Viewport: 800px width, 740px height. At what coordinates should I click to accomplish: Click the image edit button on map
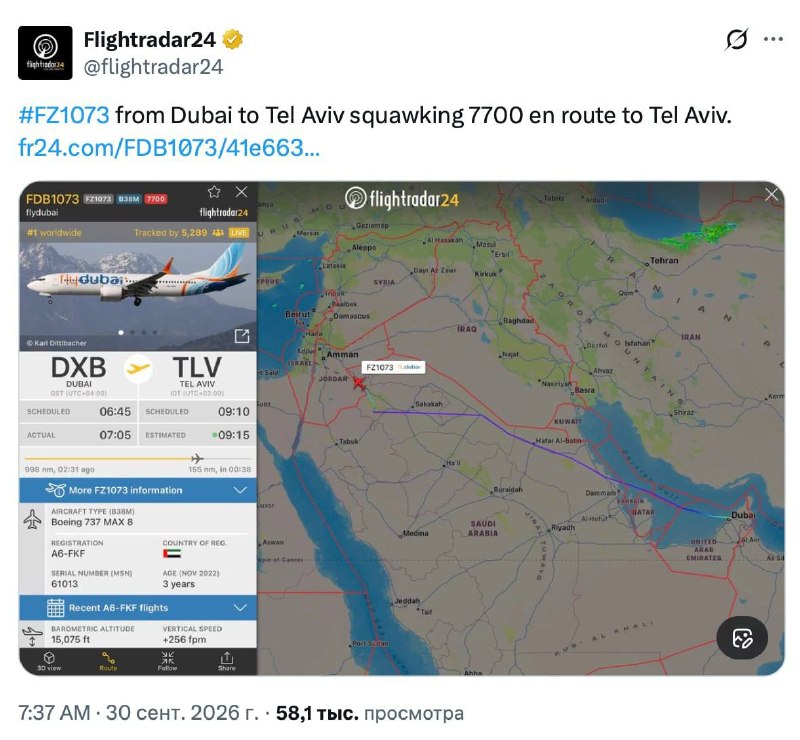point(742,638)
